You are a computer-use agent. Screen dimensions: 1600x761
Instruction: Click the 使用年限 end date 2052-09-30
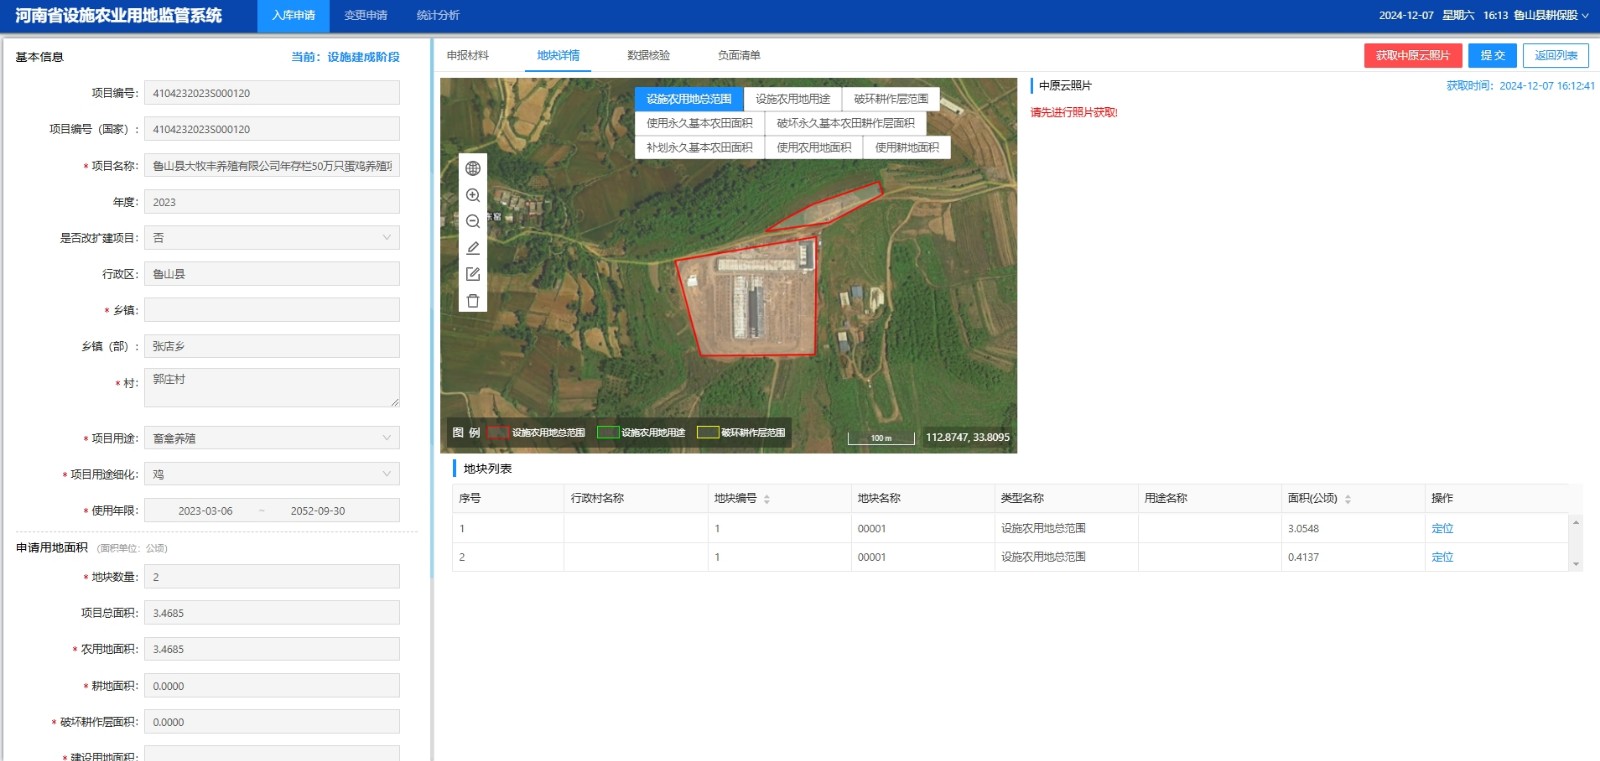tap(318, 511)
